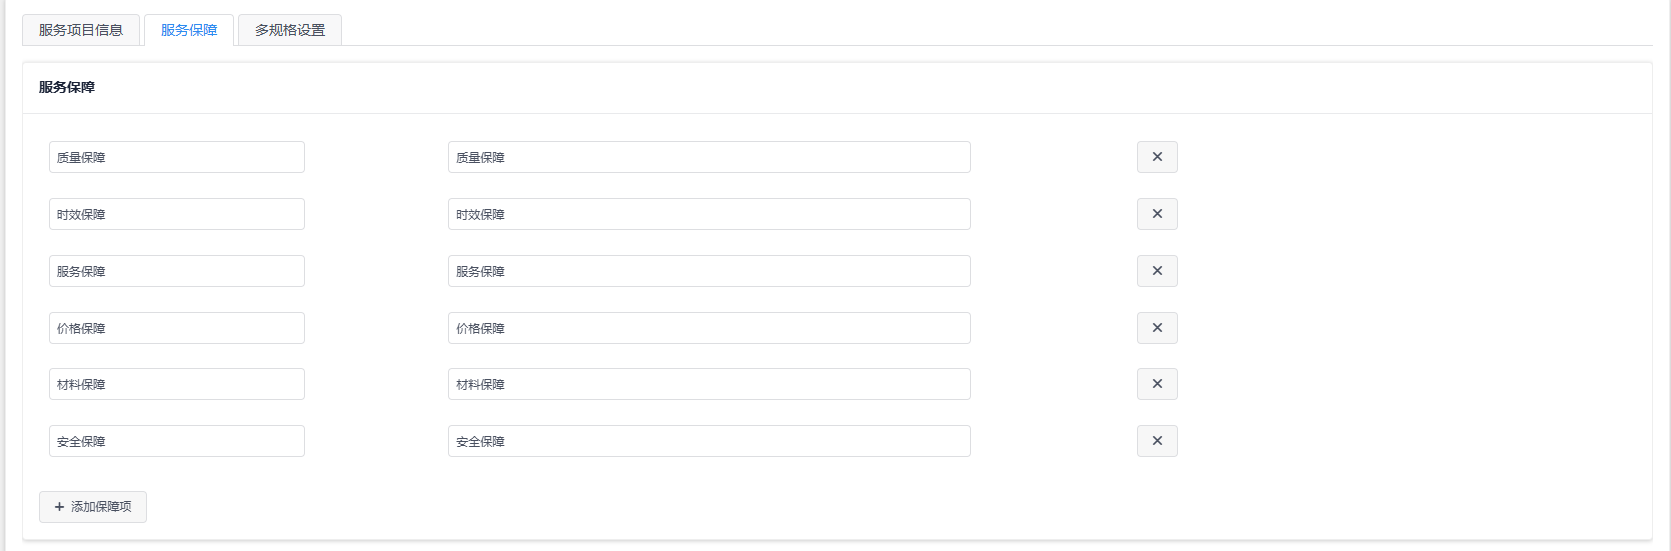Remove the 时效保障 row using X icon
Image resolution: width=1671 pixels, height=551 pixels.
tap(1157, 214)
